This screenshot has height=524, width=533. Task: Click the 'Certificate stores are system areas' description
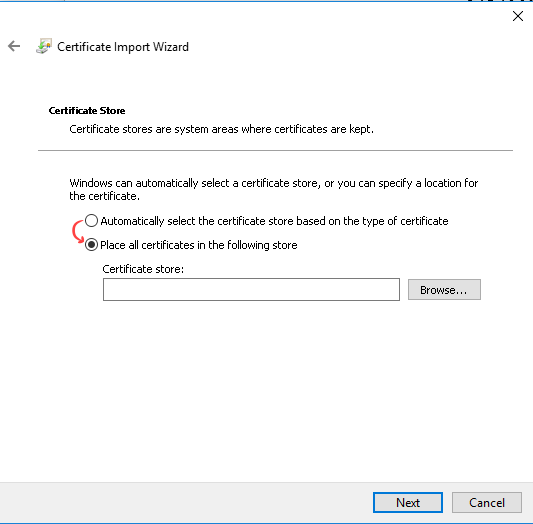(221, 129)
